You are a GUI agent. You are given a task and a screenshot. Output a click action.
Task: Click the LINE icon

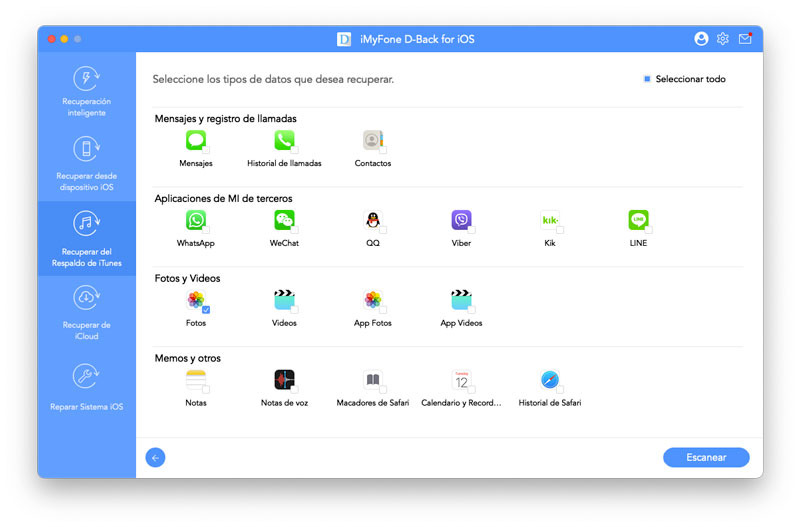(638, 220)
